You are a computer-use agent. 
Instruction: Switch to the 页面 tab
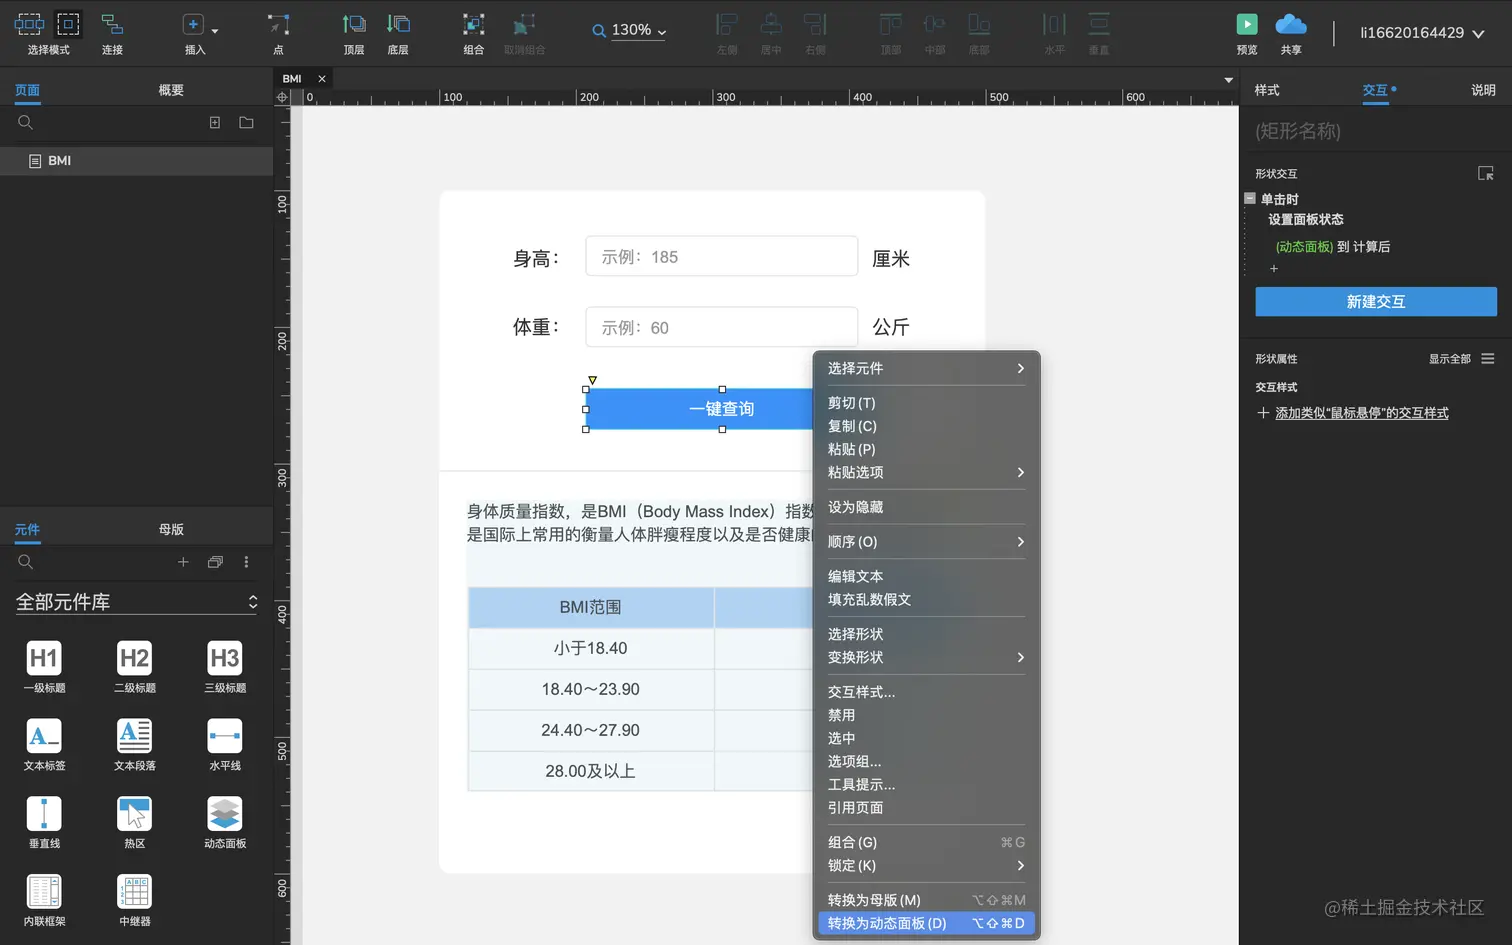point(27,90)
